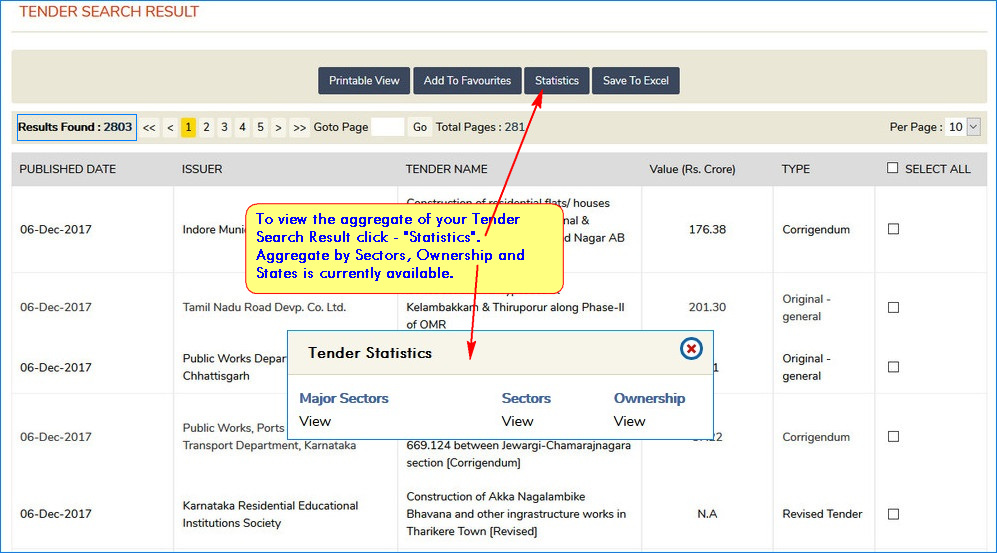This screenshot has height=553, width=997.
Task: Select Karnataka Residential Educational tender checkbox
Action: [x=893, y=514]
